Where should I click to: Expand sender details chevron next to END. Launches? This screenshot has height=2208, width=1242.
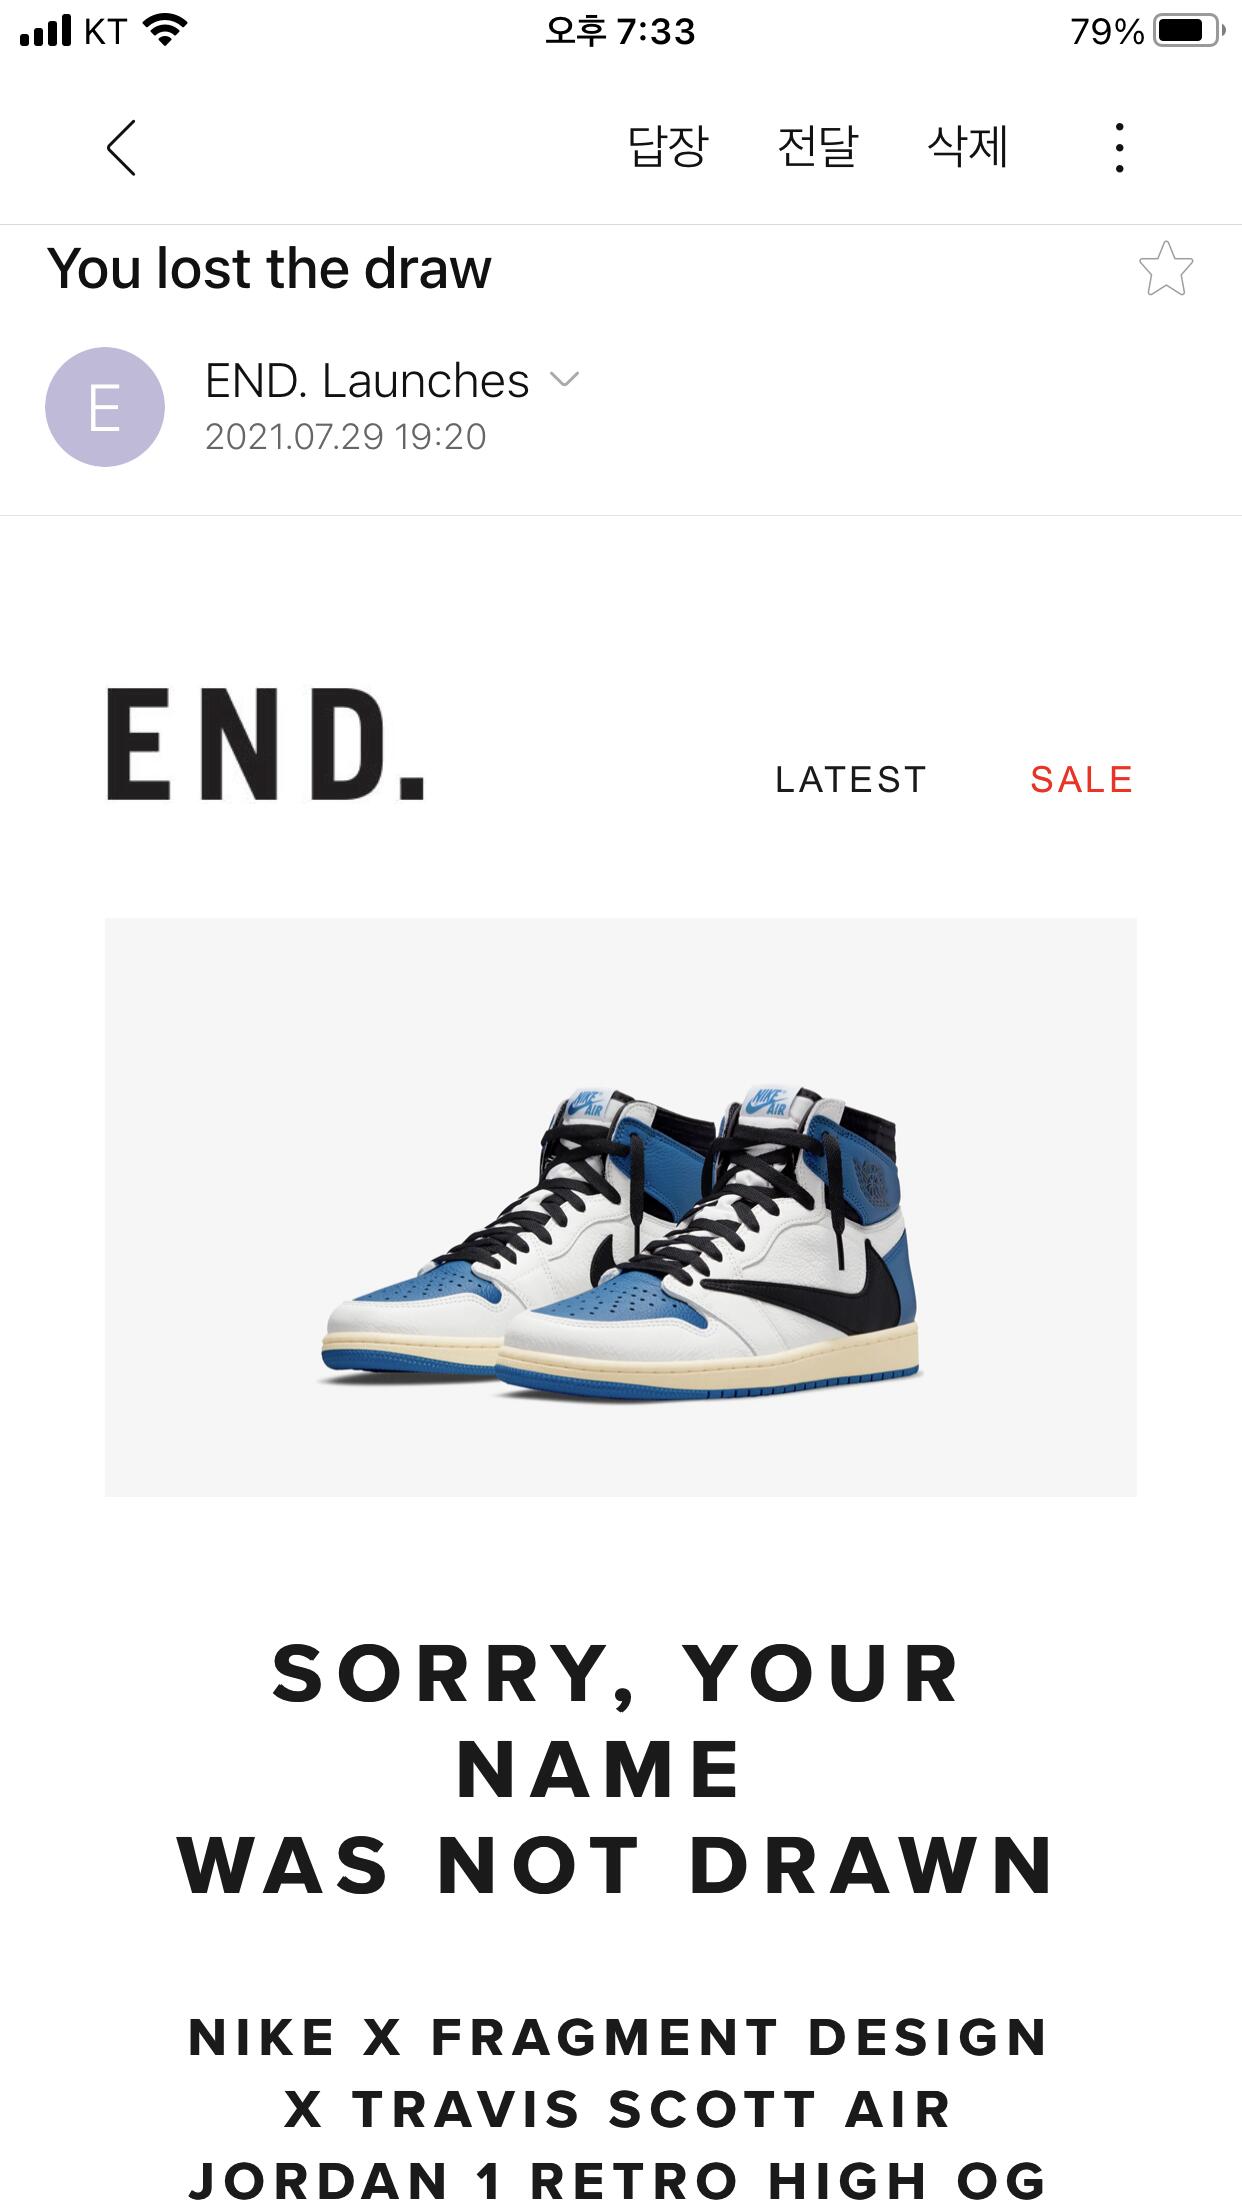tap(565, 379)
